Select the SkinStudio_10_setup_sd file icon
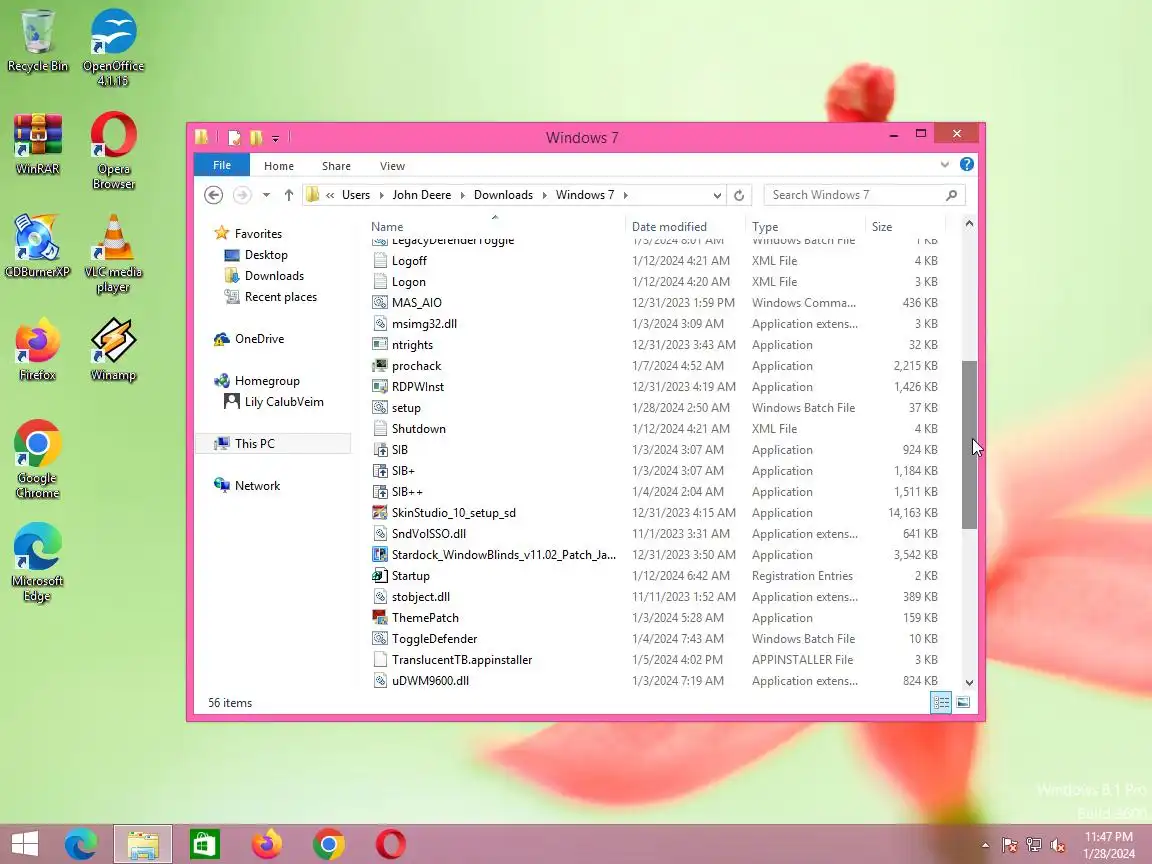The height and width of the screenshot is (864, 1152). (379, 513)
